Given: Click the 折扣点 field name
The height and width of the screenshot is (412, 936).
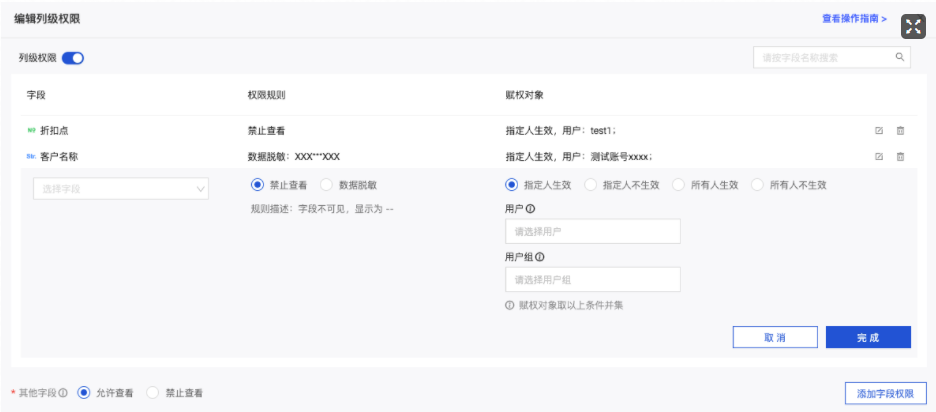Looking at the screenshot, I should coord(54,130).
